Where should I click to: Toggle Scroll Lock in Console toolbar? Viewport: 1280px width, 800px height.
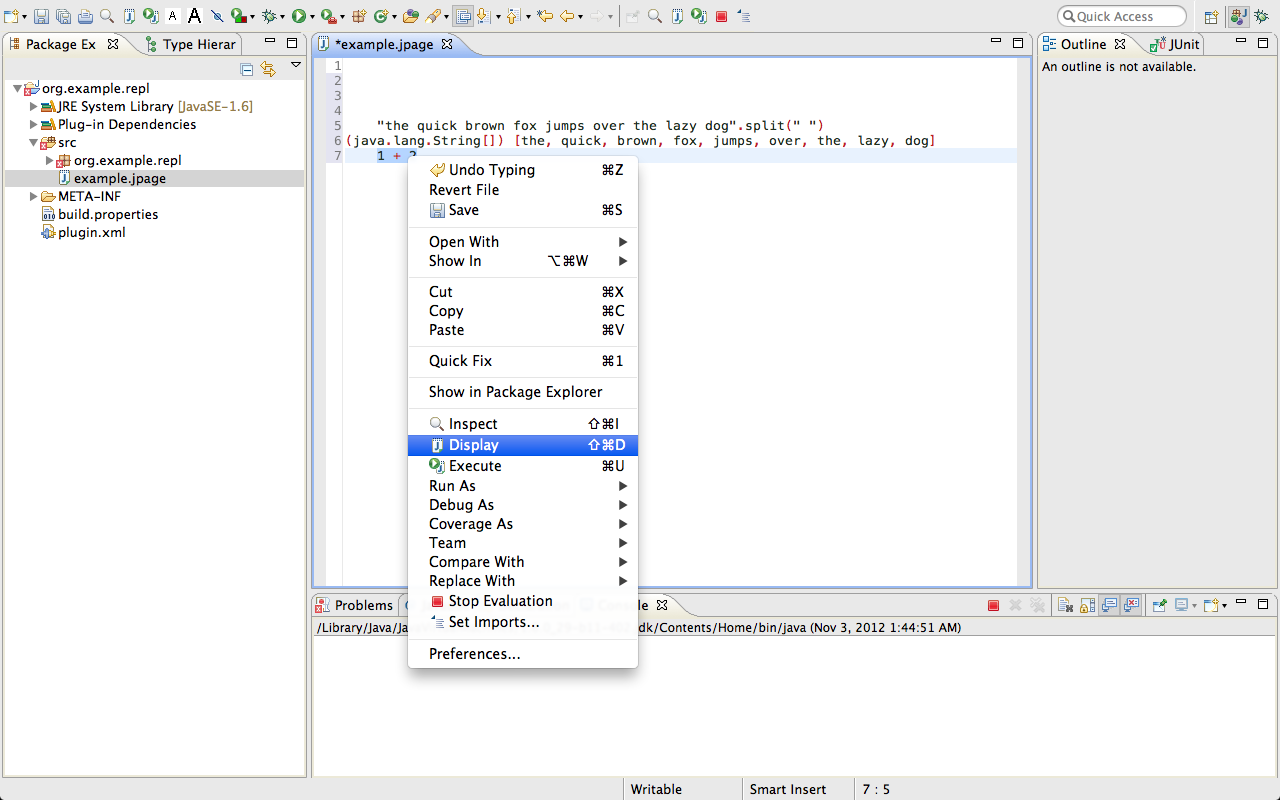pyautogui.click(x=1087, y=605)
